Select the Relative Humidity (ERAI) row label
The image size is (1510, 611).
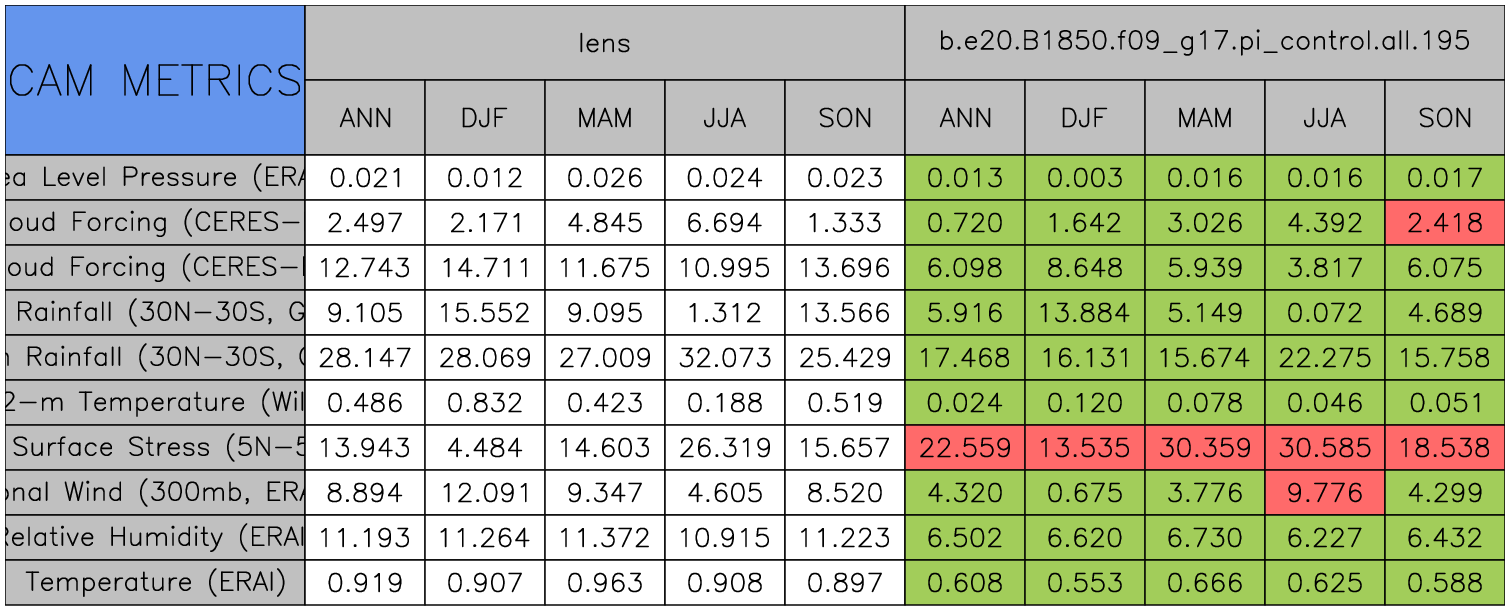point(154,538)
